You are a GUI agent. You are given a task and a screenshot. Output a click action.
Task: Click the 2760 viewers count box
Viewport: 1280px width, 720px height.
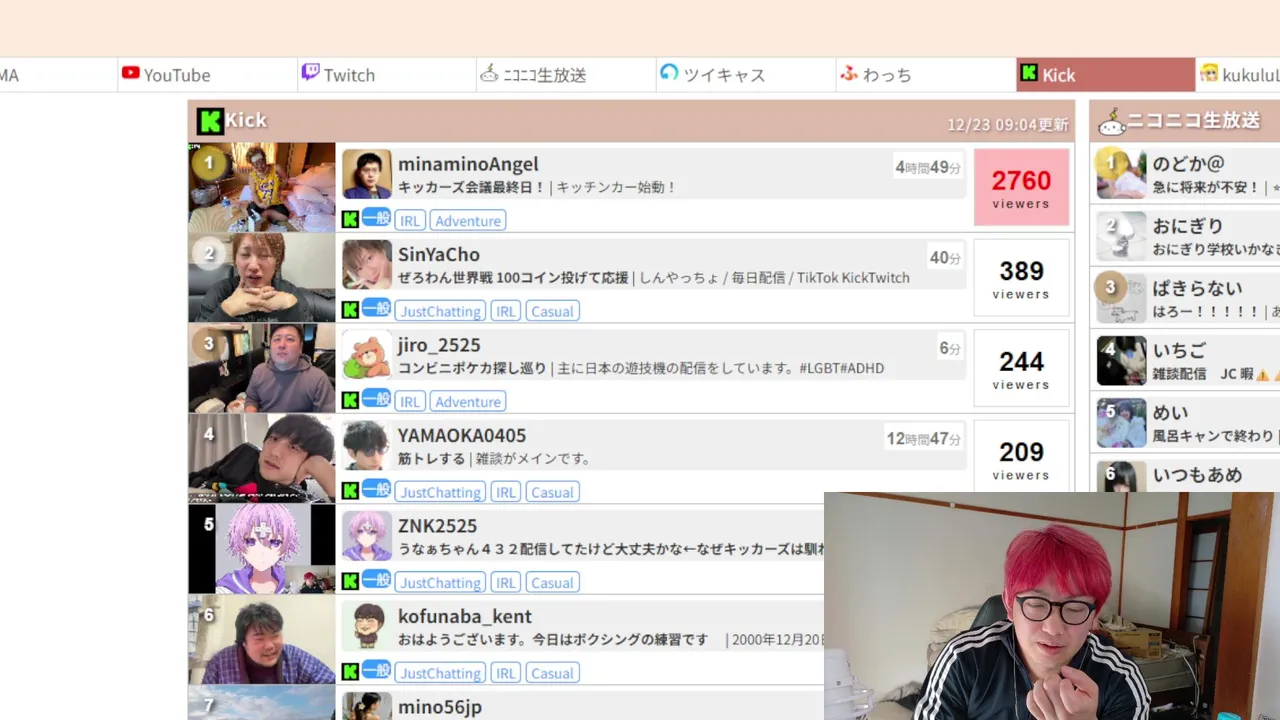tap(1021, 187)
